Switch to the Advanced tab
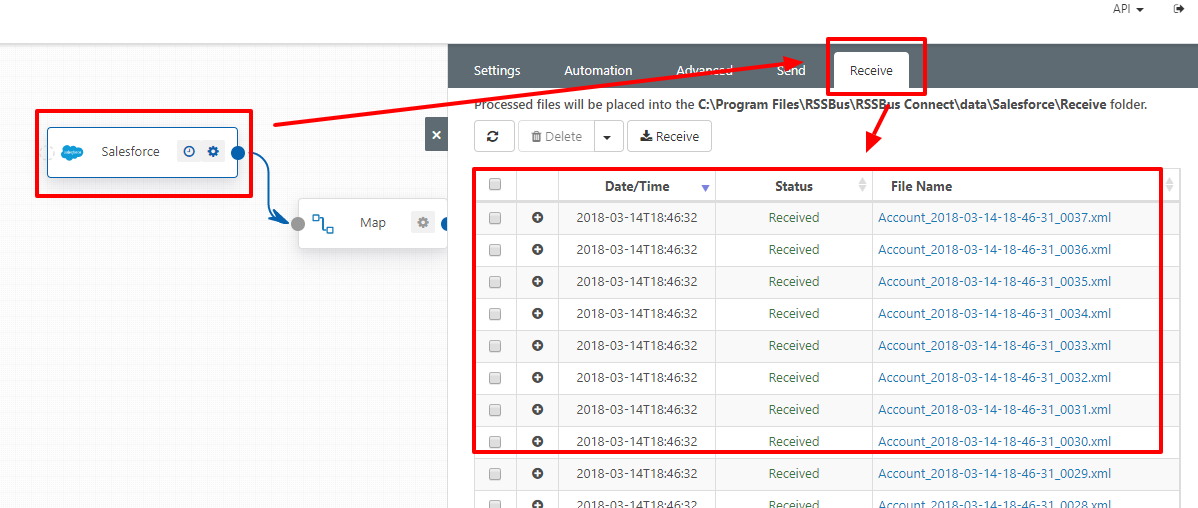This screenshot has height=508, width=1198. tap(704, 70)
